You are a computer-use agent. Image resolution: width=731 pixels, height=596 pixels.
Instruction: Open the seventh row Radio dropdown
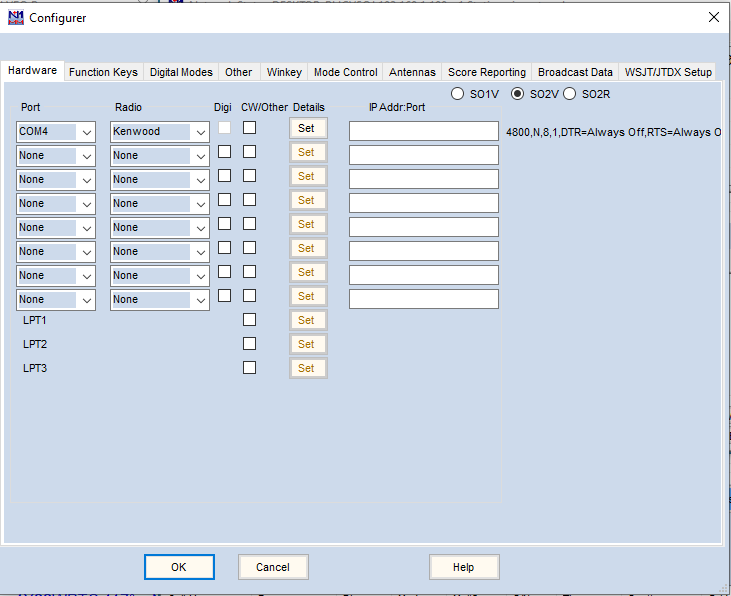pos(200,277)
